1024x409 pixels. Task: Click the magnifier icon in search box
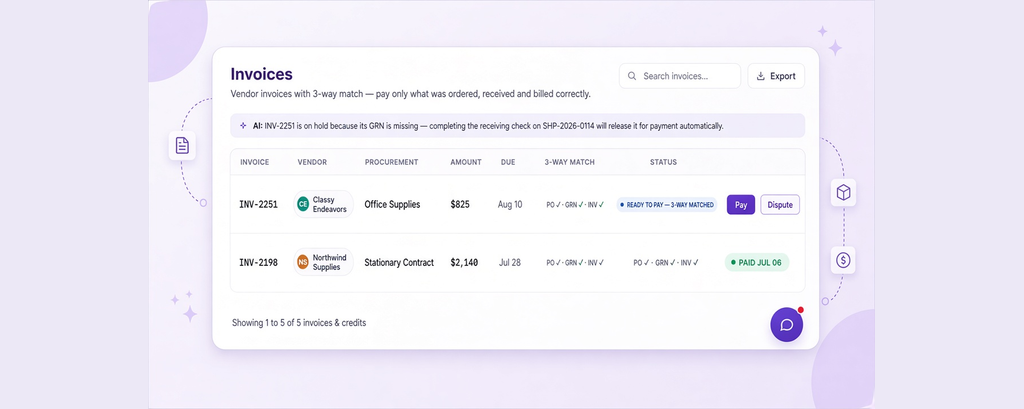(632, 76)
